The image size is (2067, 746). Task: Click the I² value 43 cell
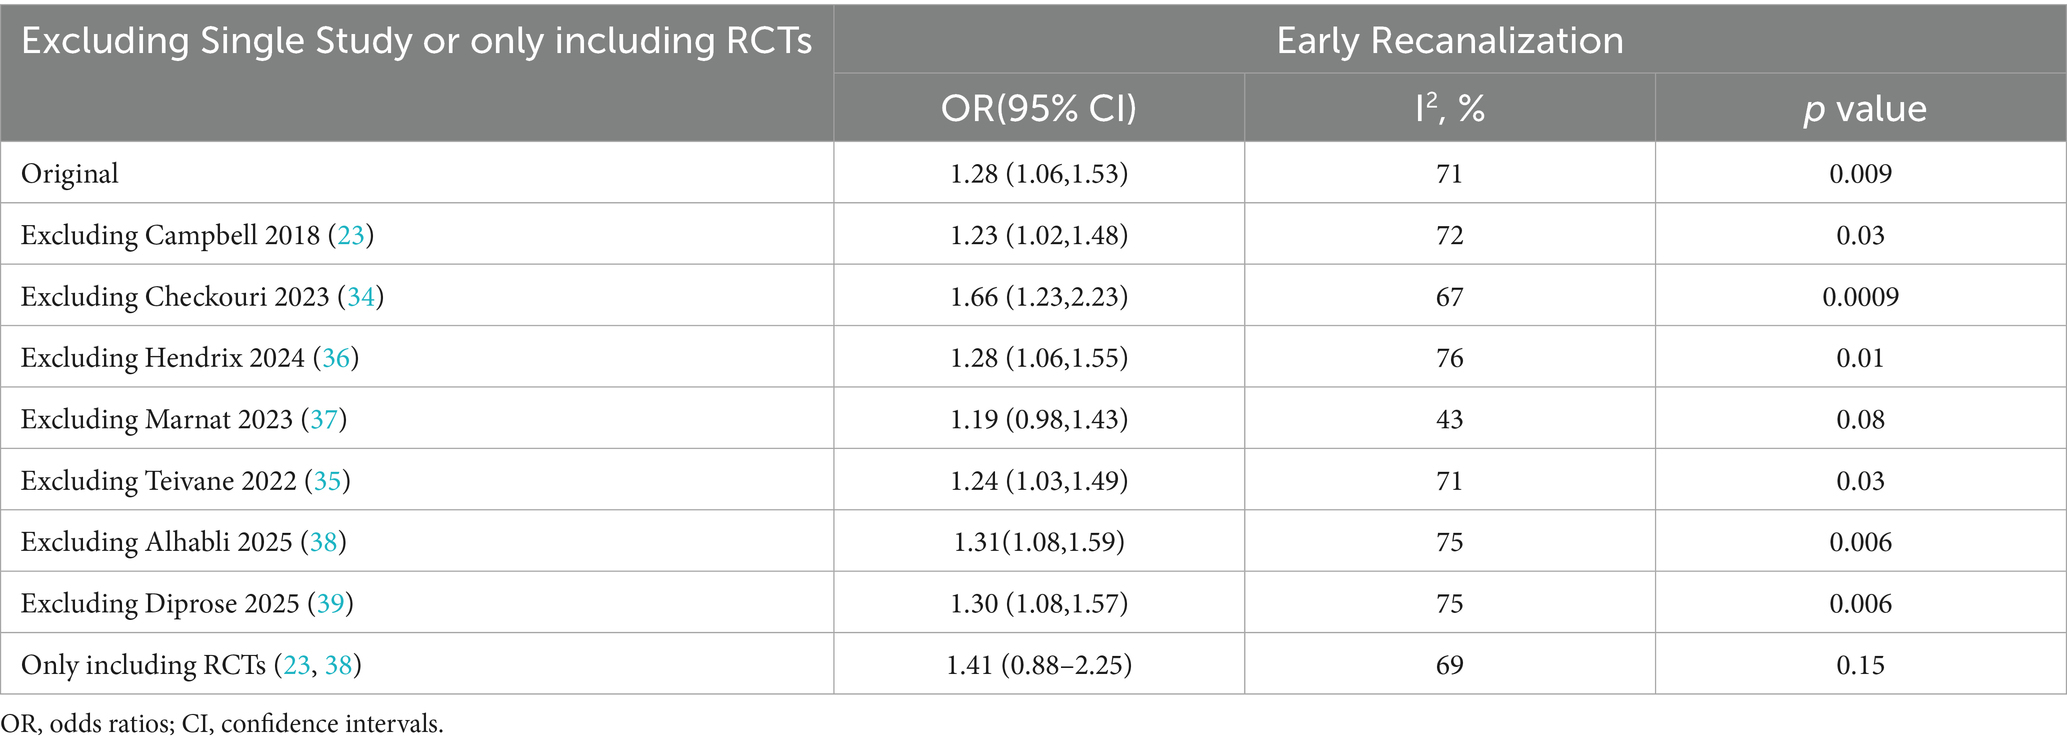[x=1449, y=419]
